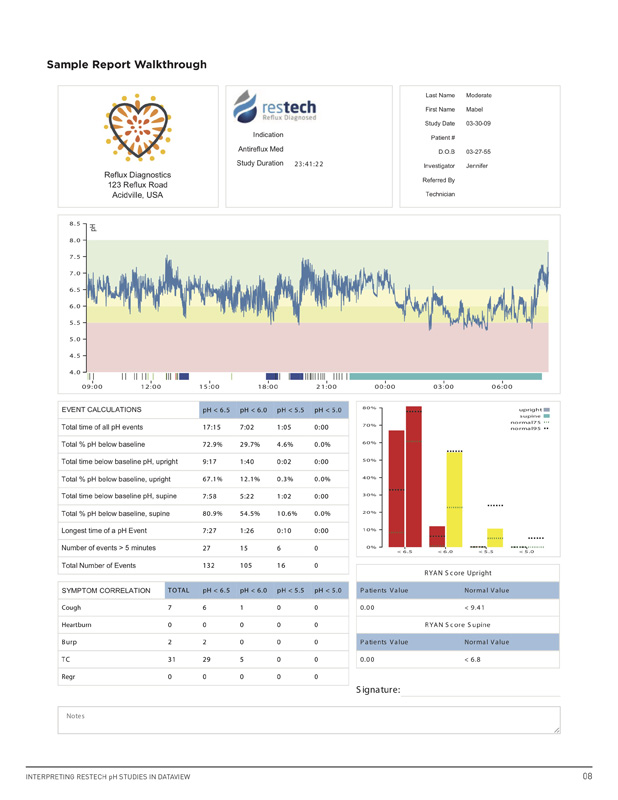Click the normal95 legend marker
Viewport: 618px width, 800px height.
coord(546,428)
